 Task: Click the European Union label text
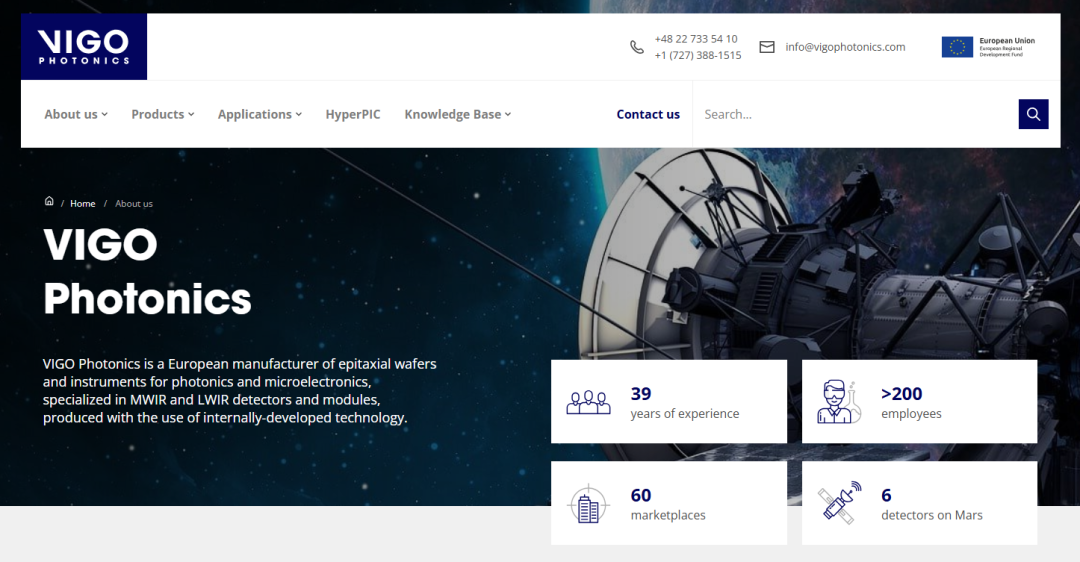[1007, 41]
